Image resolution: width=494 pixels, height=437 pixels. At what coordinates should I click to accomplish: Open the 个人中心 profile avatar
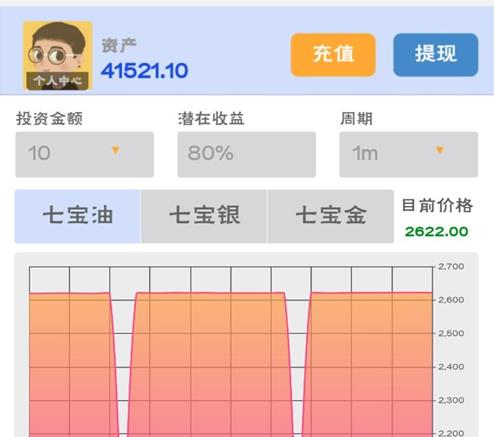click(58, 55)
